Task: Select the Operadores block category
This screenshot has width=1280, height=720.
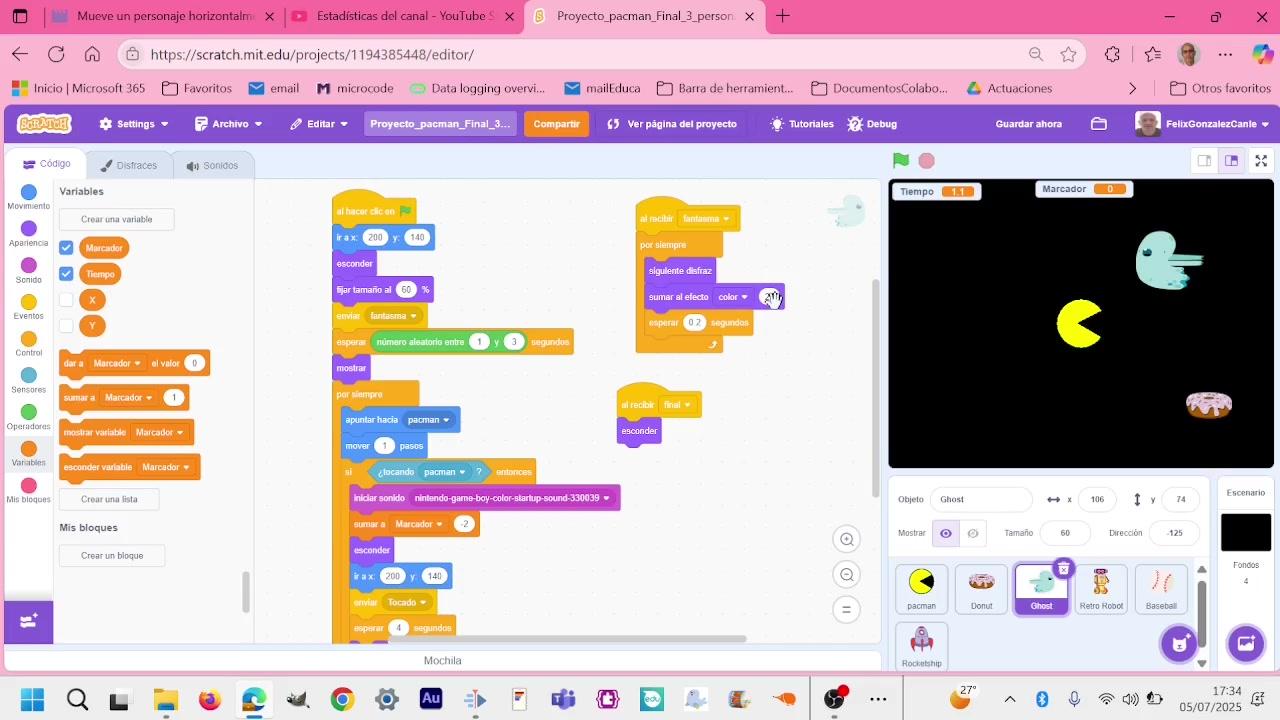Action: pos(28,418)
